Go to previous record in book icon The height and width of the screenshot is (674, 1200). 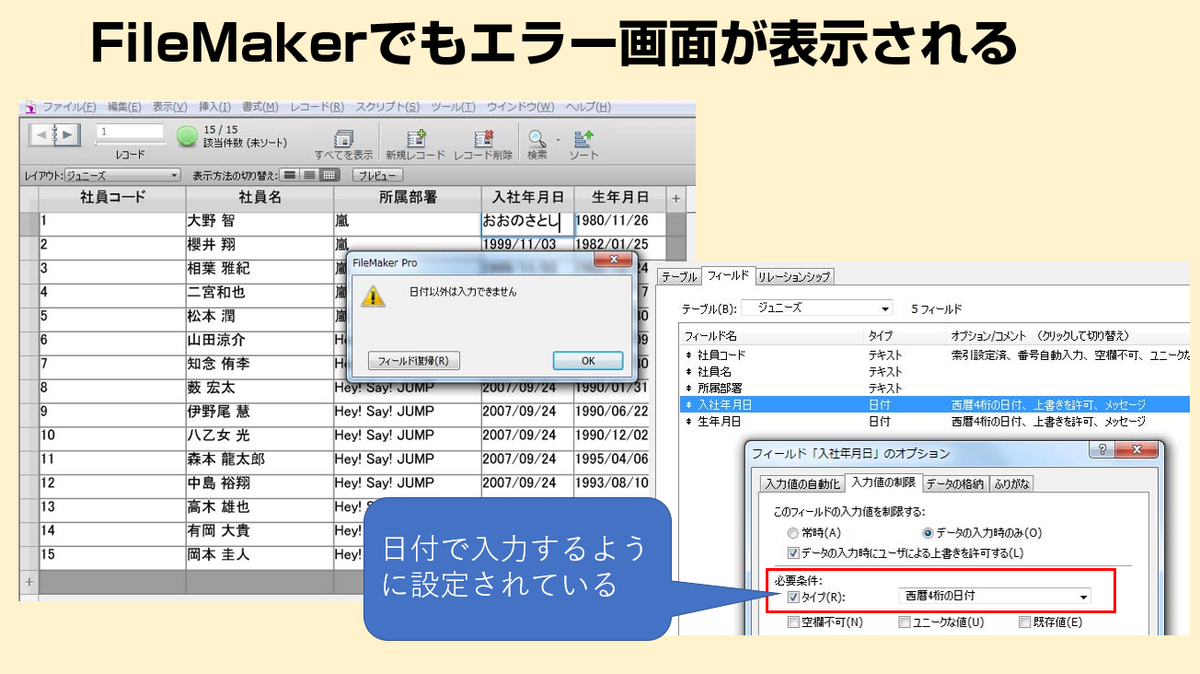point(41,134)
